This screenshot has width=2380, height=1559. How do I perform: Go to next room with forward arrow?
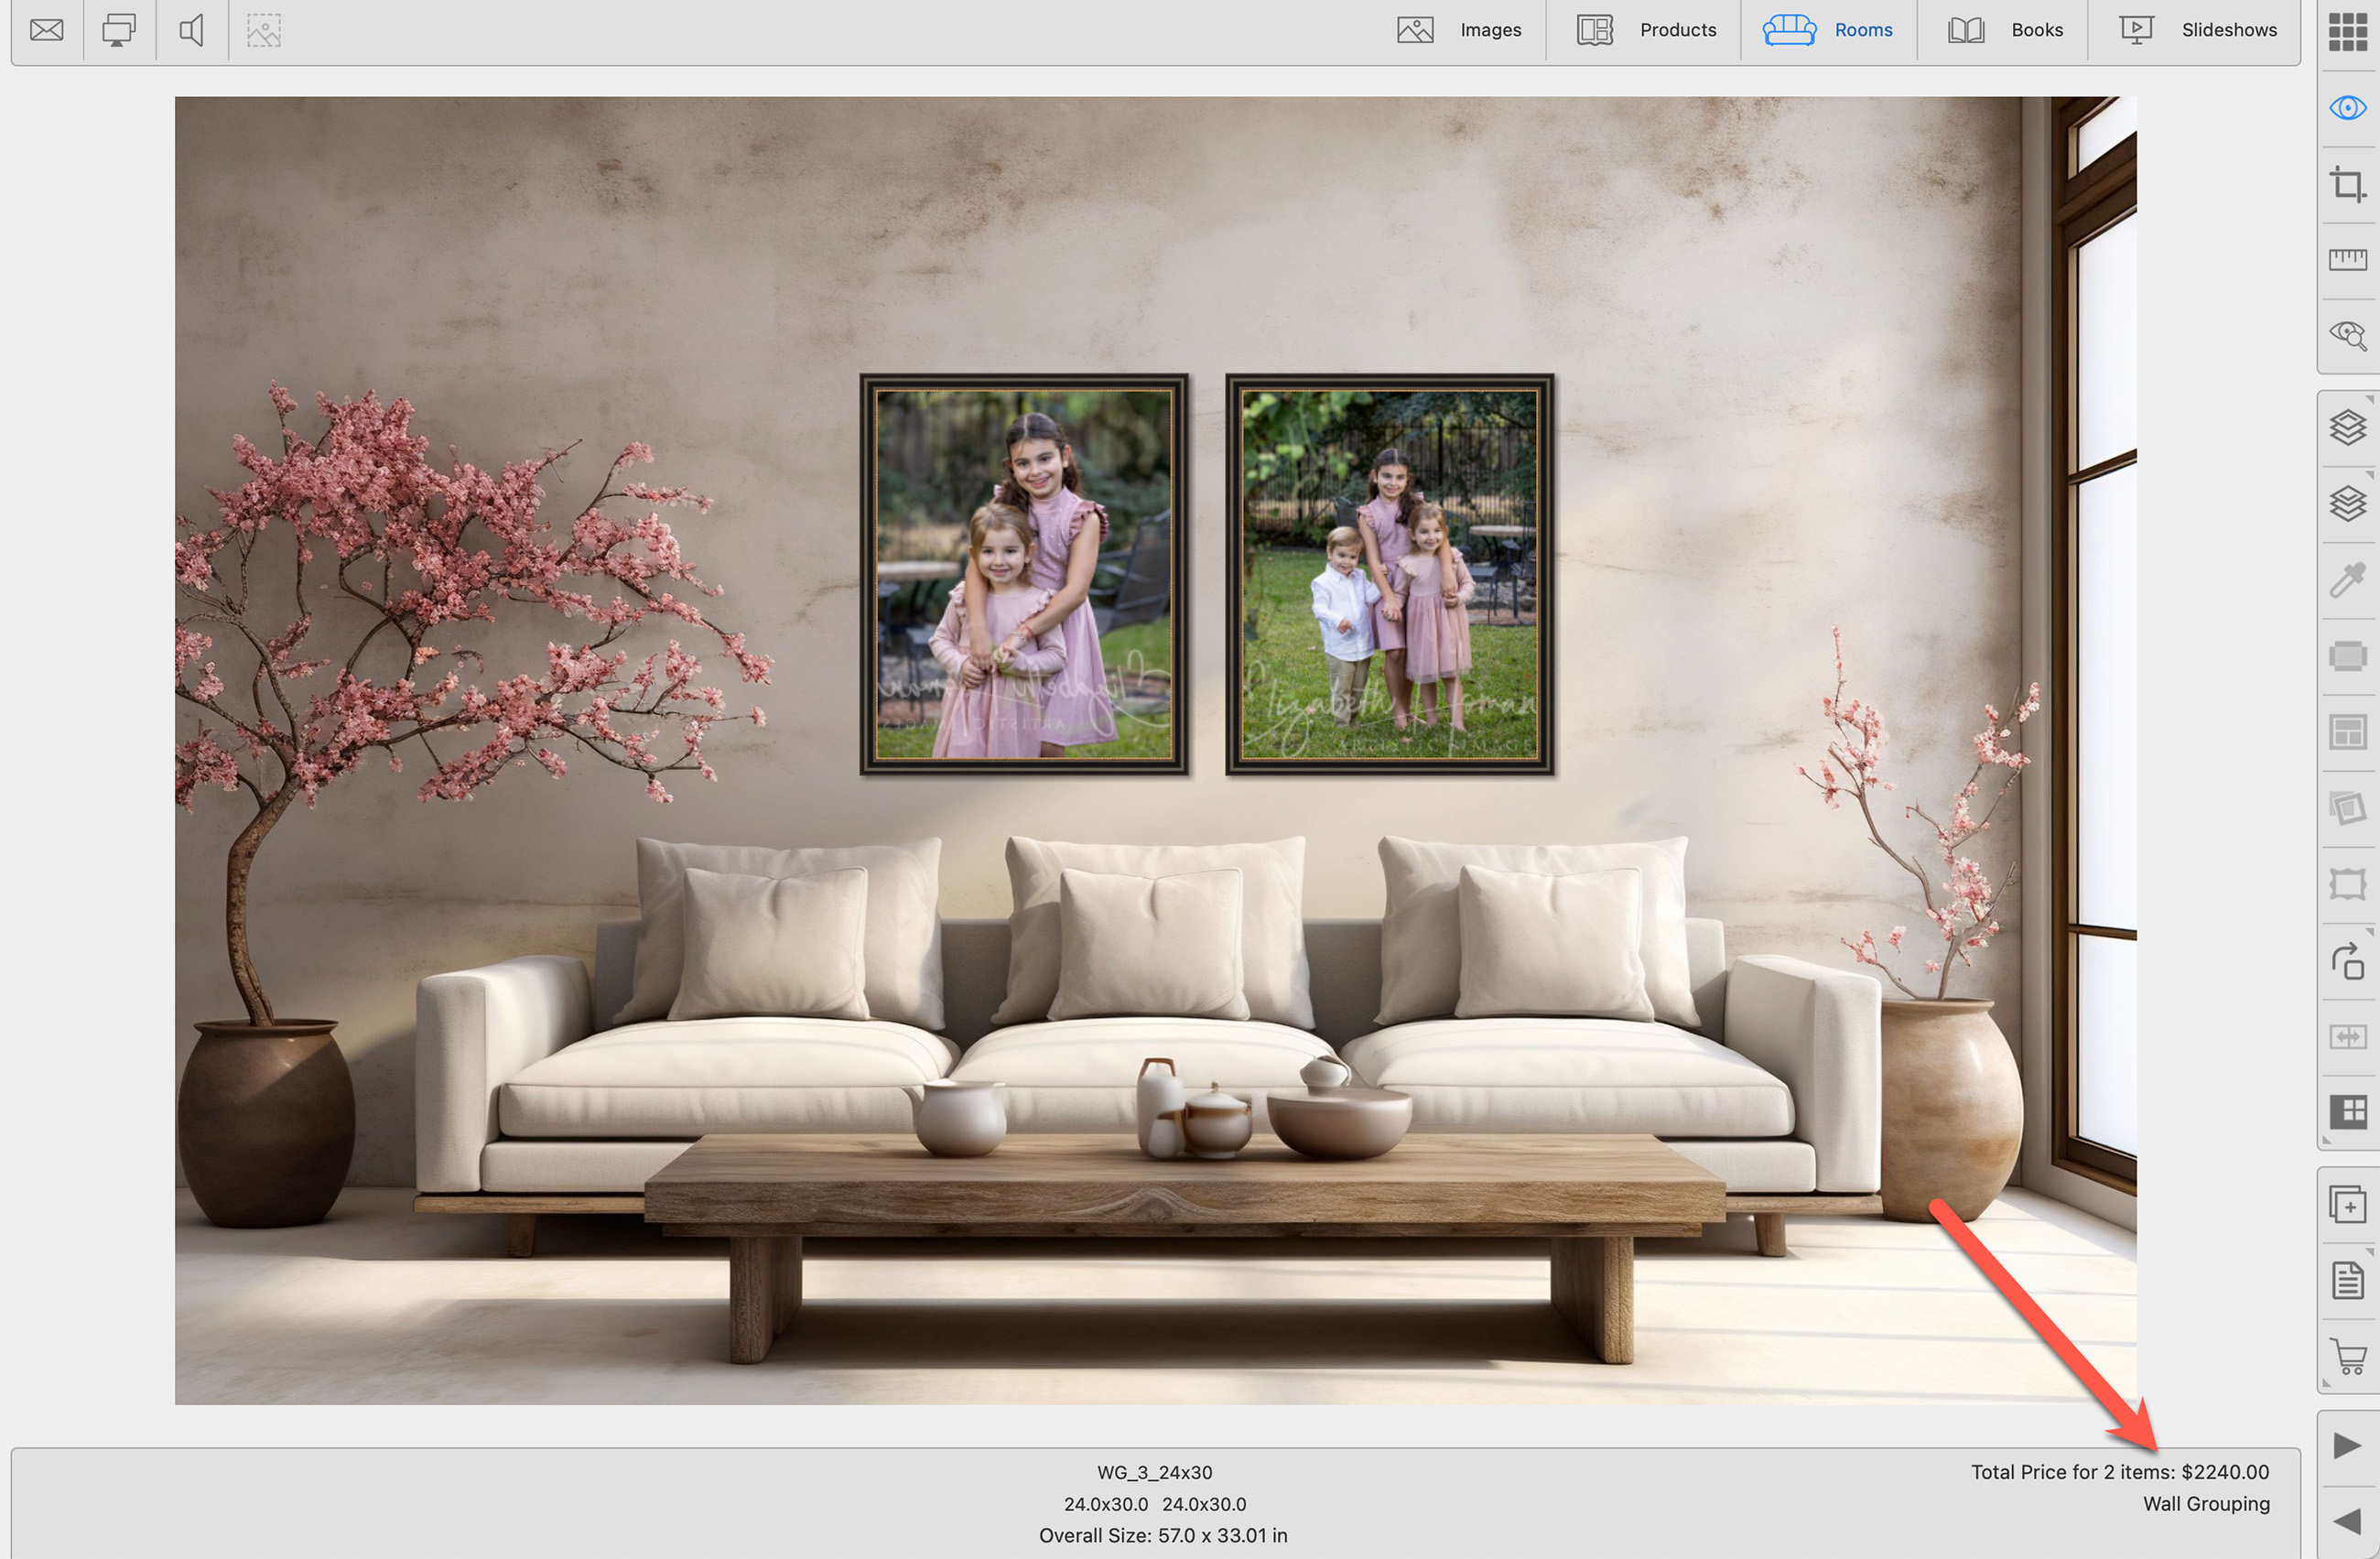pos(2347,1446)
